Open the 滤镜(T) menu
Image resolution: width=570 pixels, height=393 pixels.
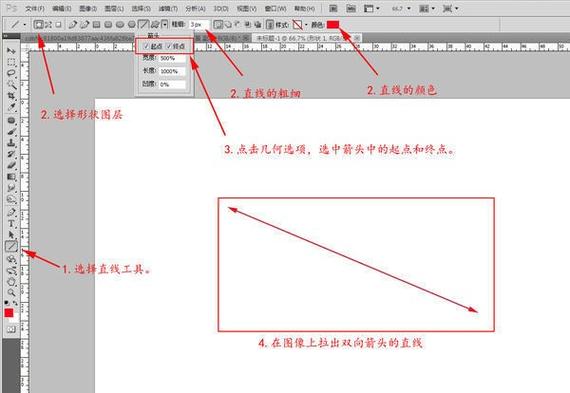pyautogui.click(x=168, y=8)
